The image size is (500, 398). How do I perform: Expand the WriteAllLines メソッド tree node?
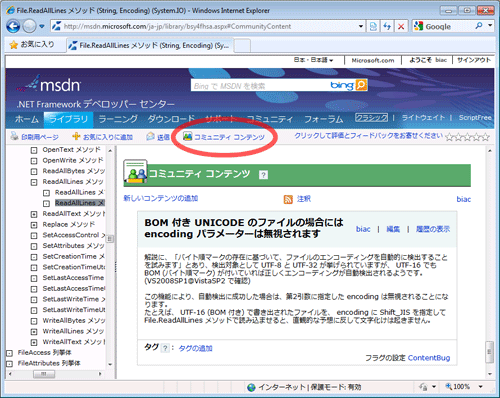(x=34, y=332)
